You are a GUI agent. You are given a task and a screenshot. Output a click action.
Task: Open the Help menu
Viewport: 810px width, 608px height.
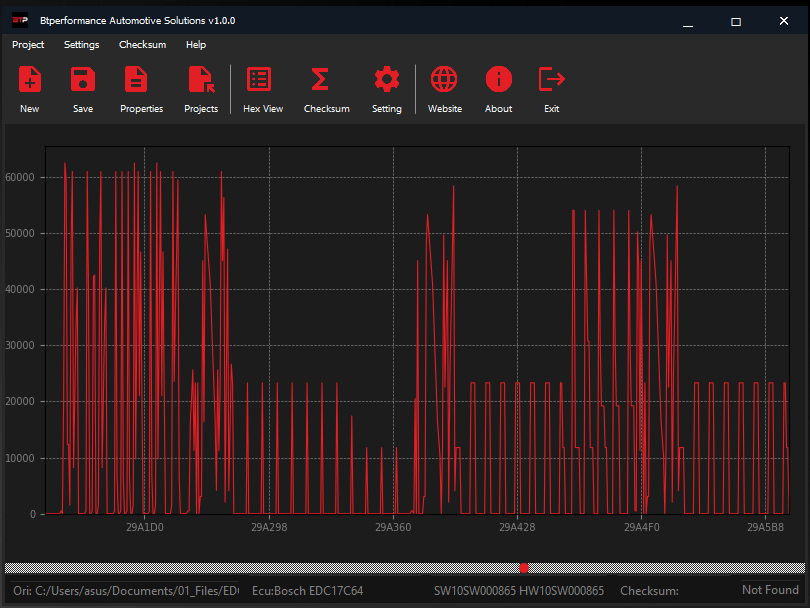[196, 45]
